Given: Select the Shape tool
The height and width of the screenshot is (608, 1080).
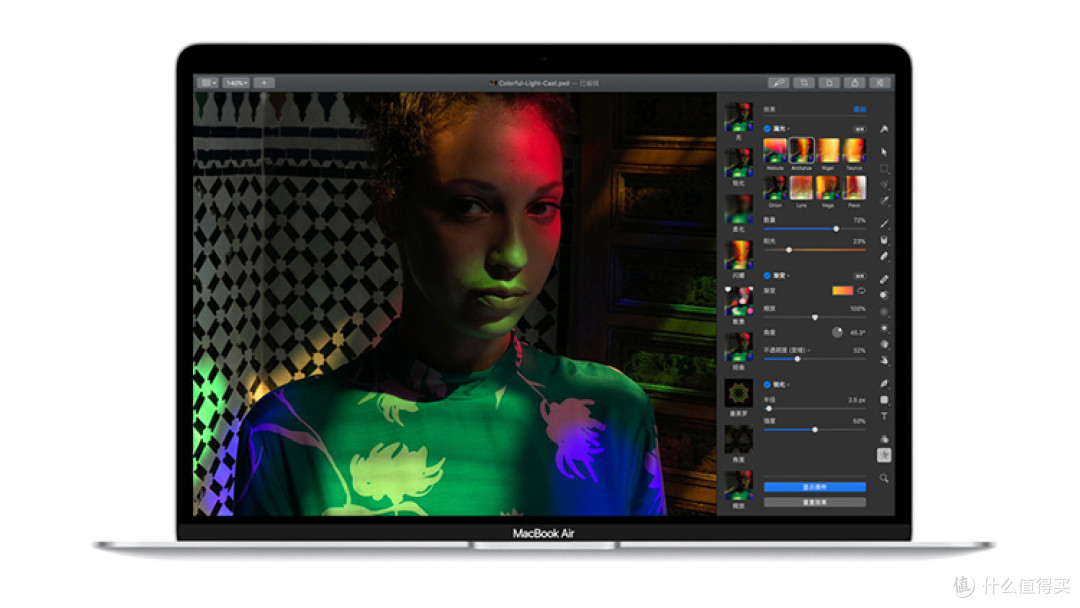Looking at the screenshot, I should (884, 400).
